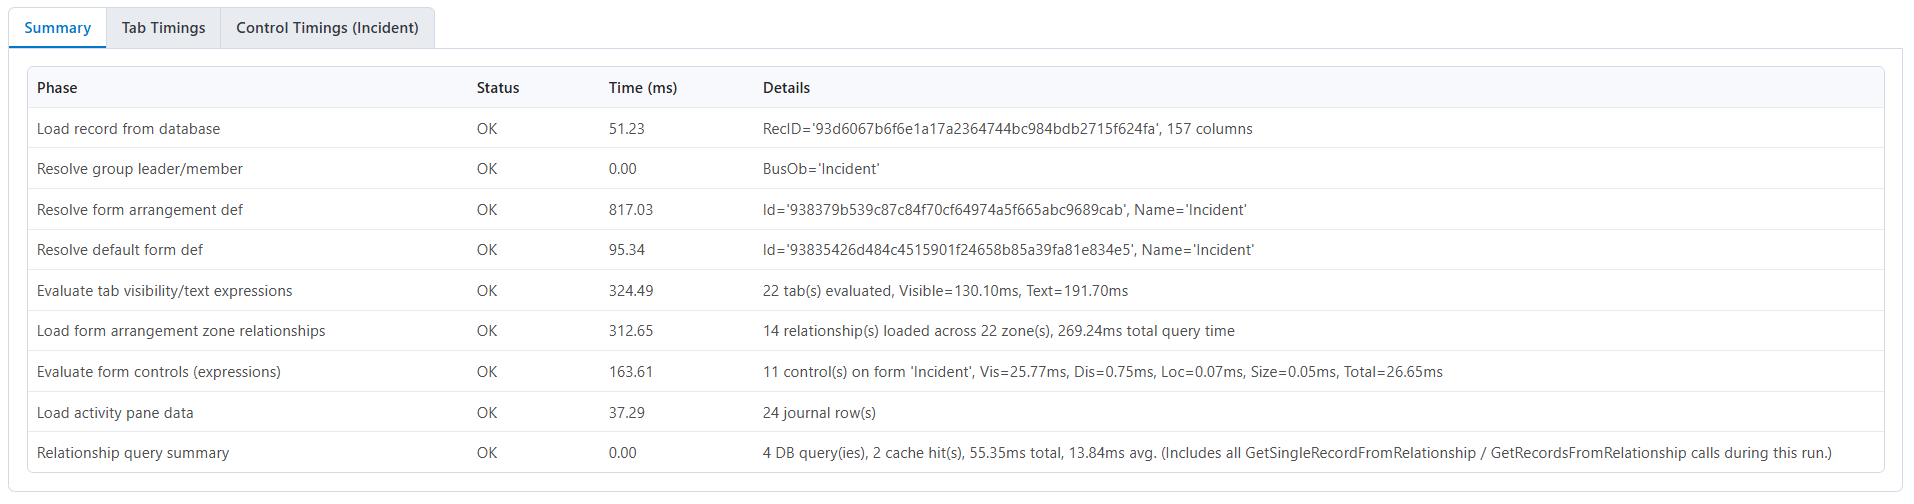This screenshot has width=1914, height=504.
Task: Click the Time (ms) column header
Action: (643, 88)
